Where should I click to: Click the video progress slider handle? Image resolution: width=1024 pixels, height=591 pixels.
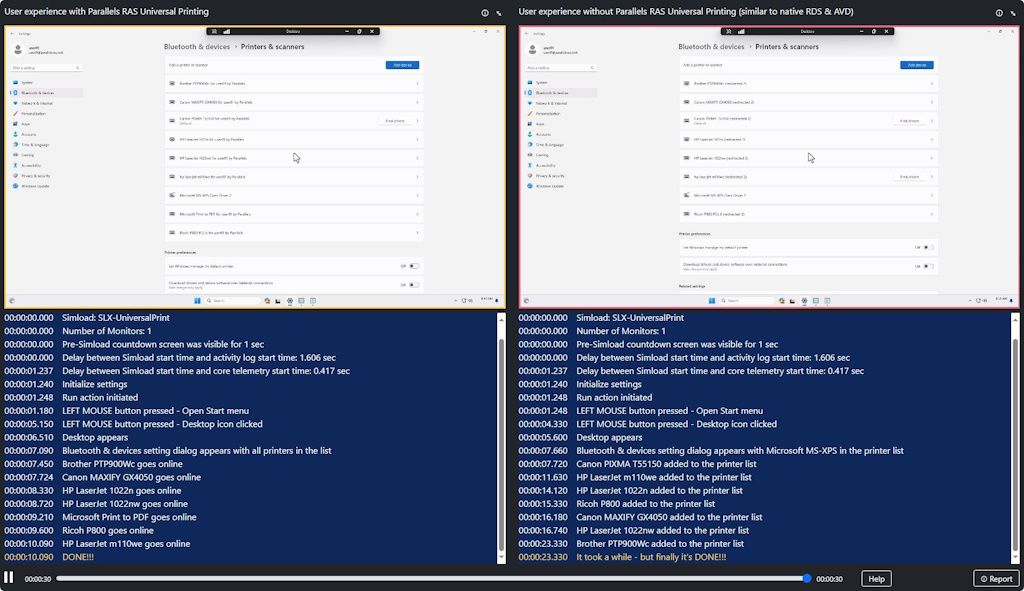click(x=807, y=578)
